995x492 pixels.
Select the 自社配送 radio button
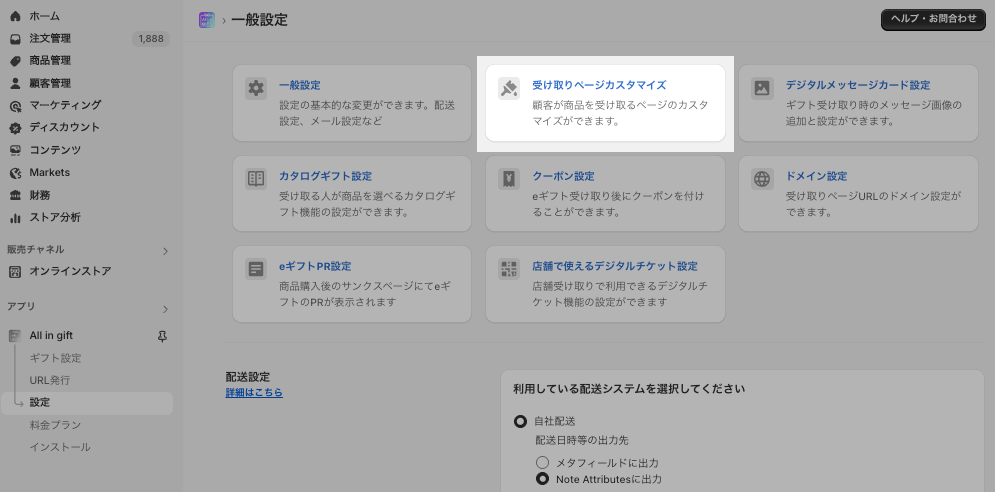pos(520,421)
